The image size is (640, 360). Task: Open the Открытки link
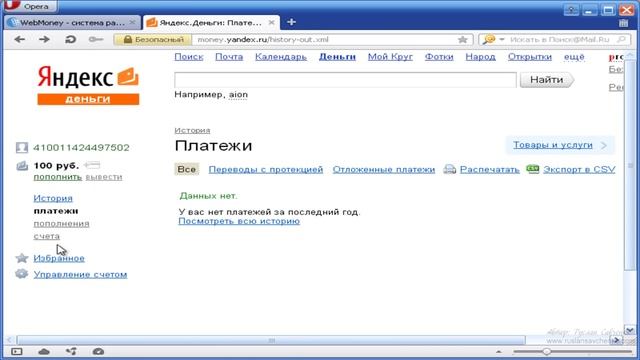[x=530, y=57]
